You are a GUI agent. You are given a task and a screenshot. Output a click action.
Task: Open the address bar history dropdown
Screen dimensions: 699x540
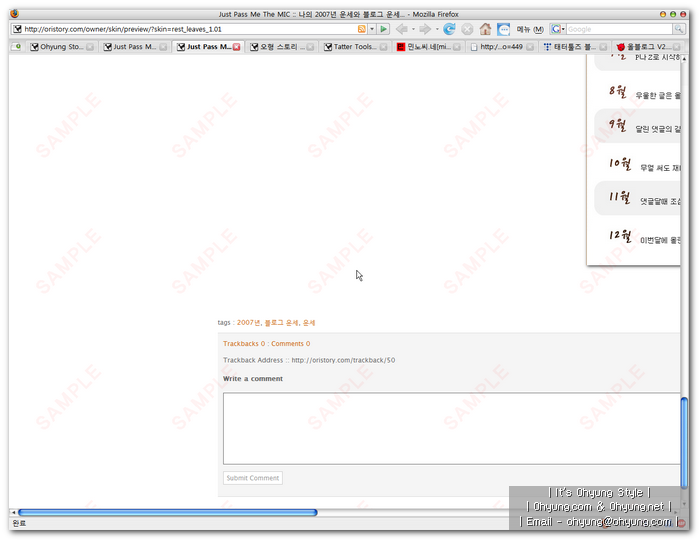click(372, 29)
